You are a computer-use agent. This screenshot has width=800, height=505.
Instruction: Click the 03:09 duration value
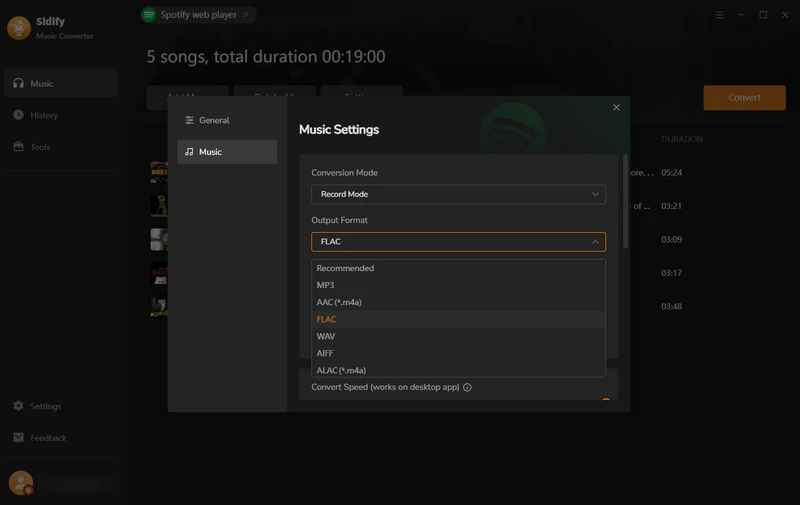pos(671,239)
